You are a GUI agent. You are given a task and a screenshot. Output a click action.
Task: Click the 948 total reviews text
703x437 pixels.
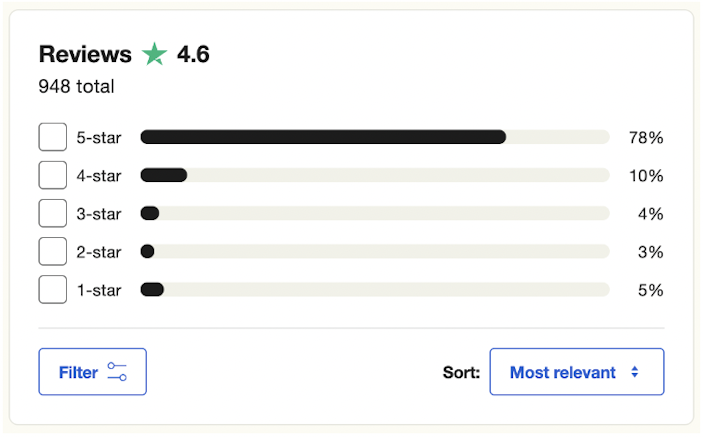point(76,87)
